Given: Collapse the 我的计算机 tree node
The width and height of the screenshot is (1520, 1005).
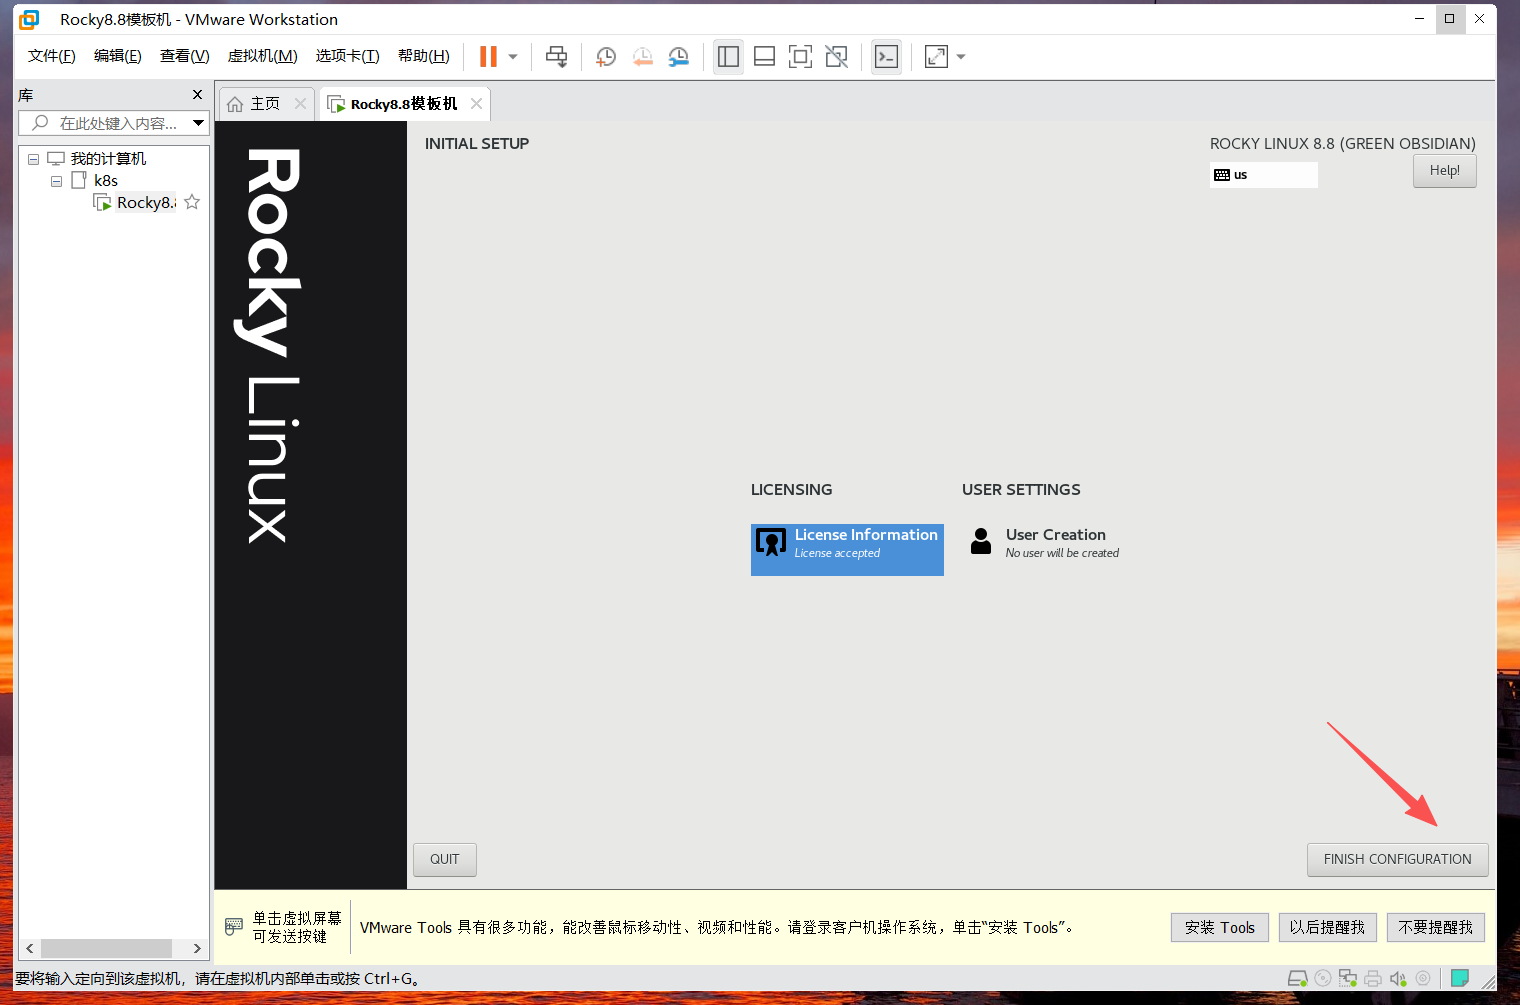Looking at the screenshot, I should pos(34,159).
